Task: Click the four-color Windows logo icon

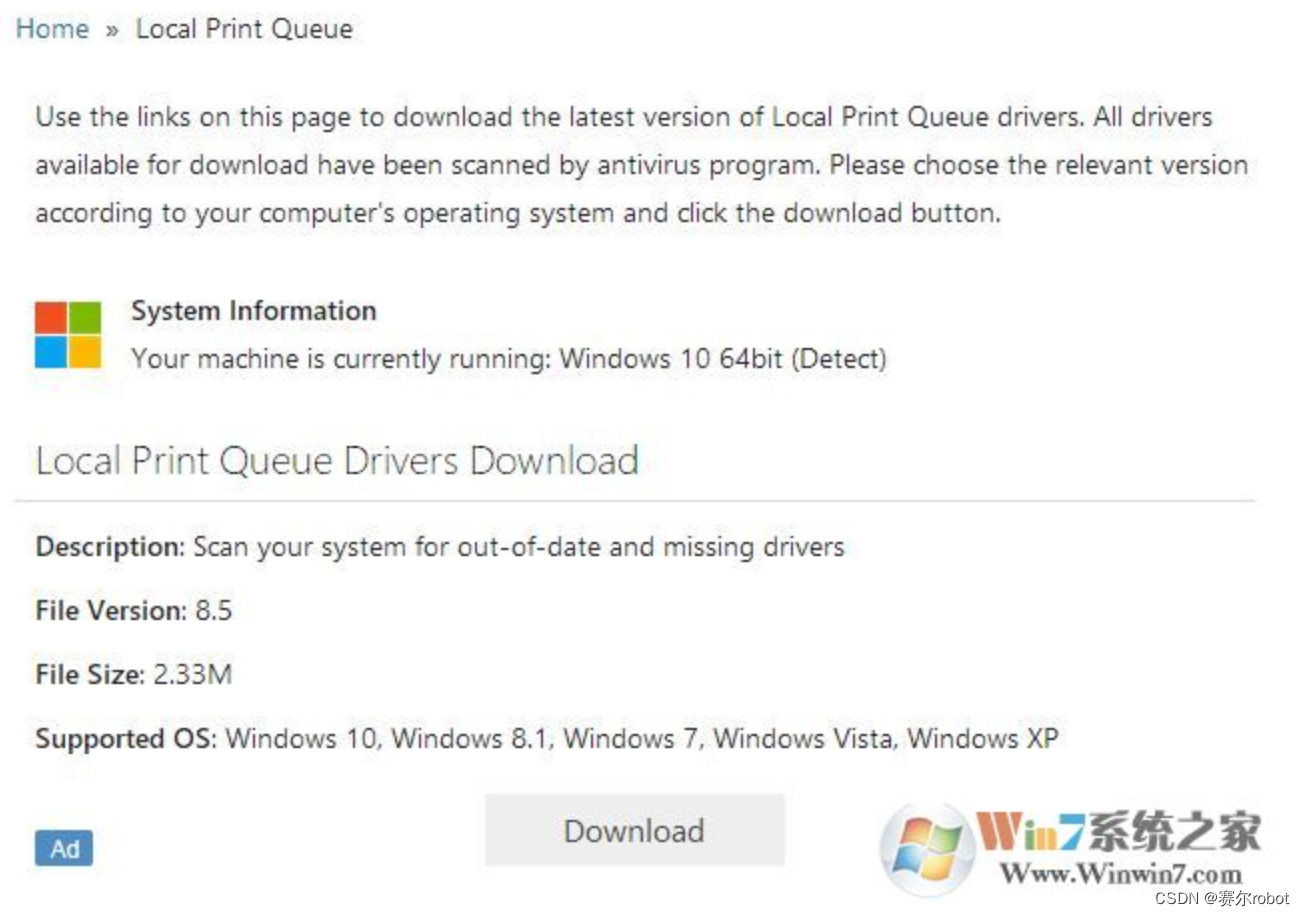Action: (x=68, y=335)
